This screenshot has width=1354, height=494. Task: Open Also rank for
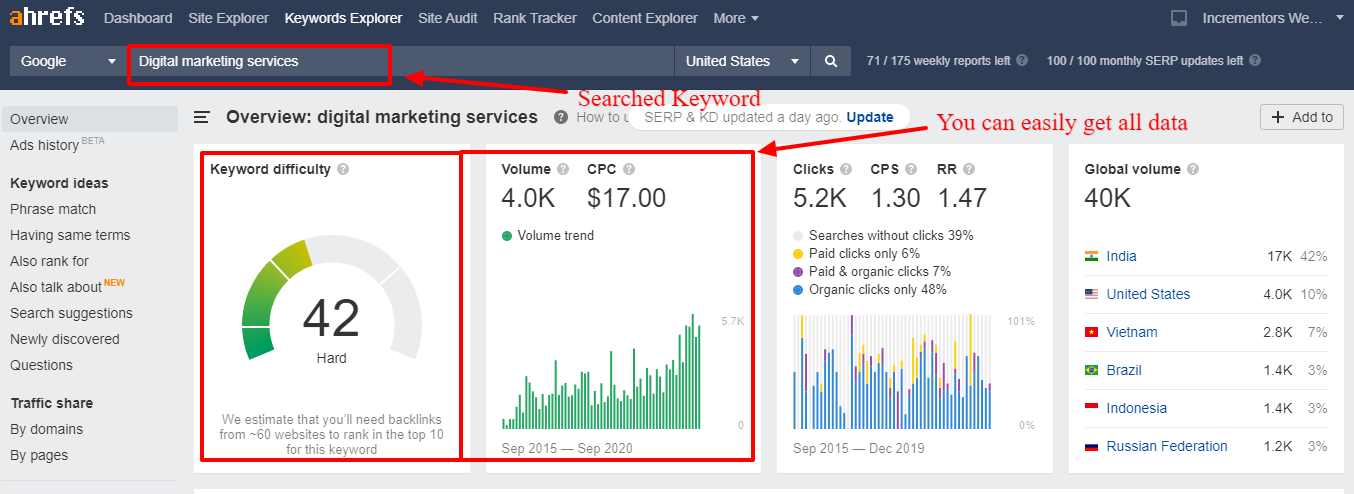(x=49, y=261)
